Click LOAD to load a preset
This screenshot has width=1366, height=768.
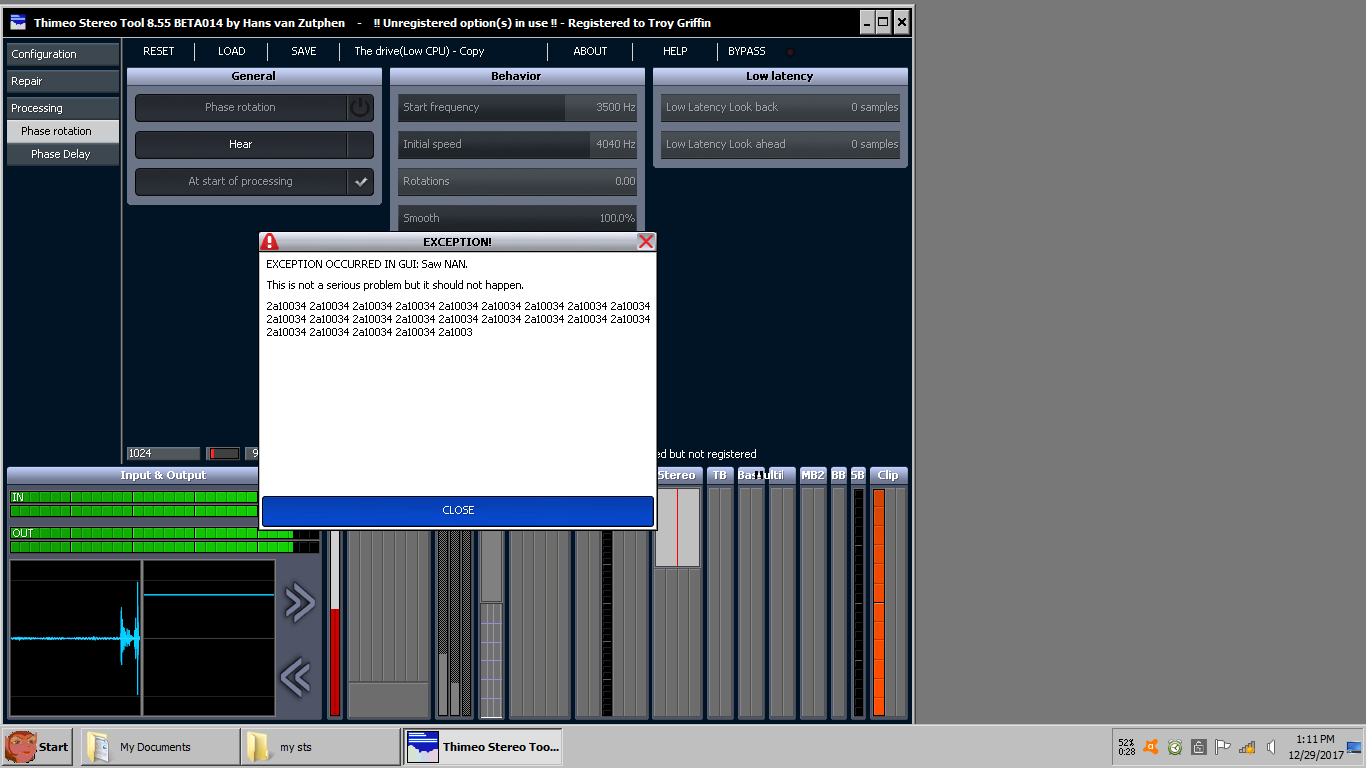231,51
